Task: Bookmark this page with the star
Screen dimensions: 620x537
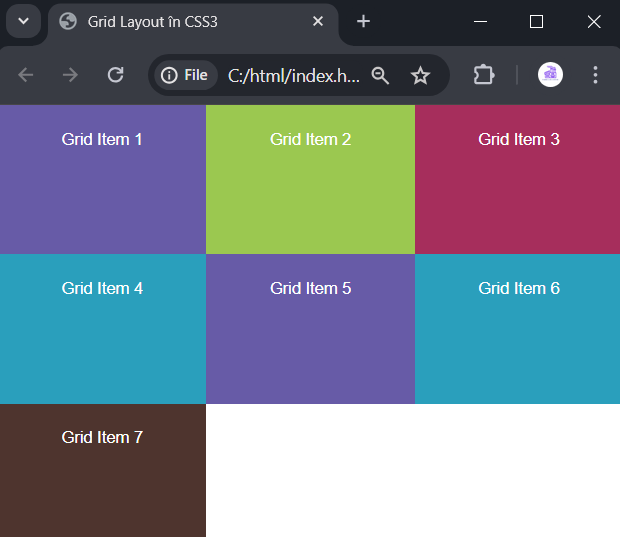Action: (x=420, y=75)
